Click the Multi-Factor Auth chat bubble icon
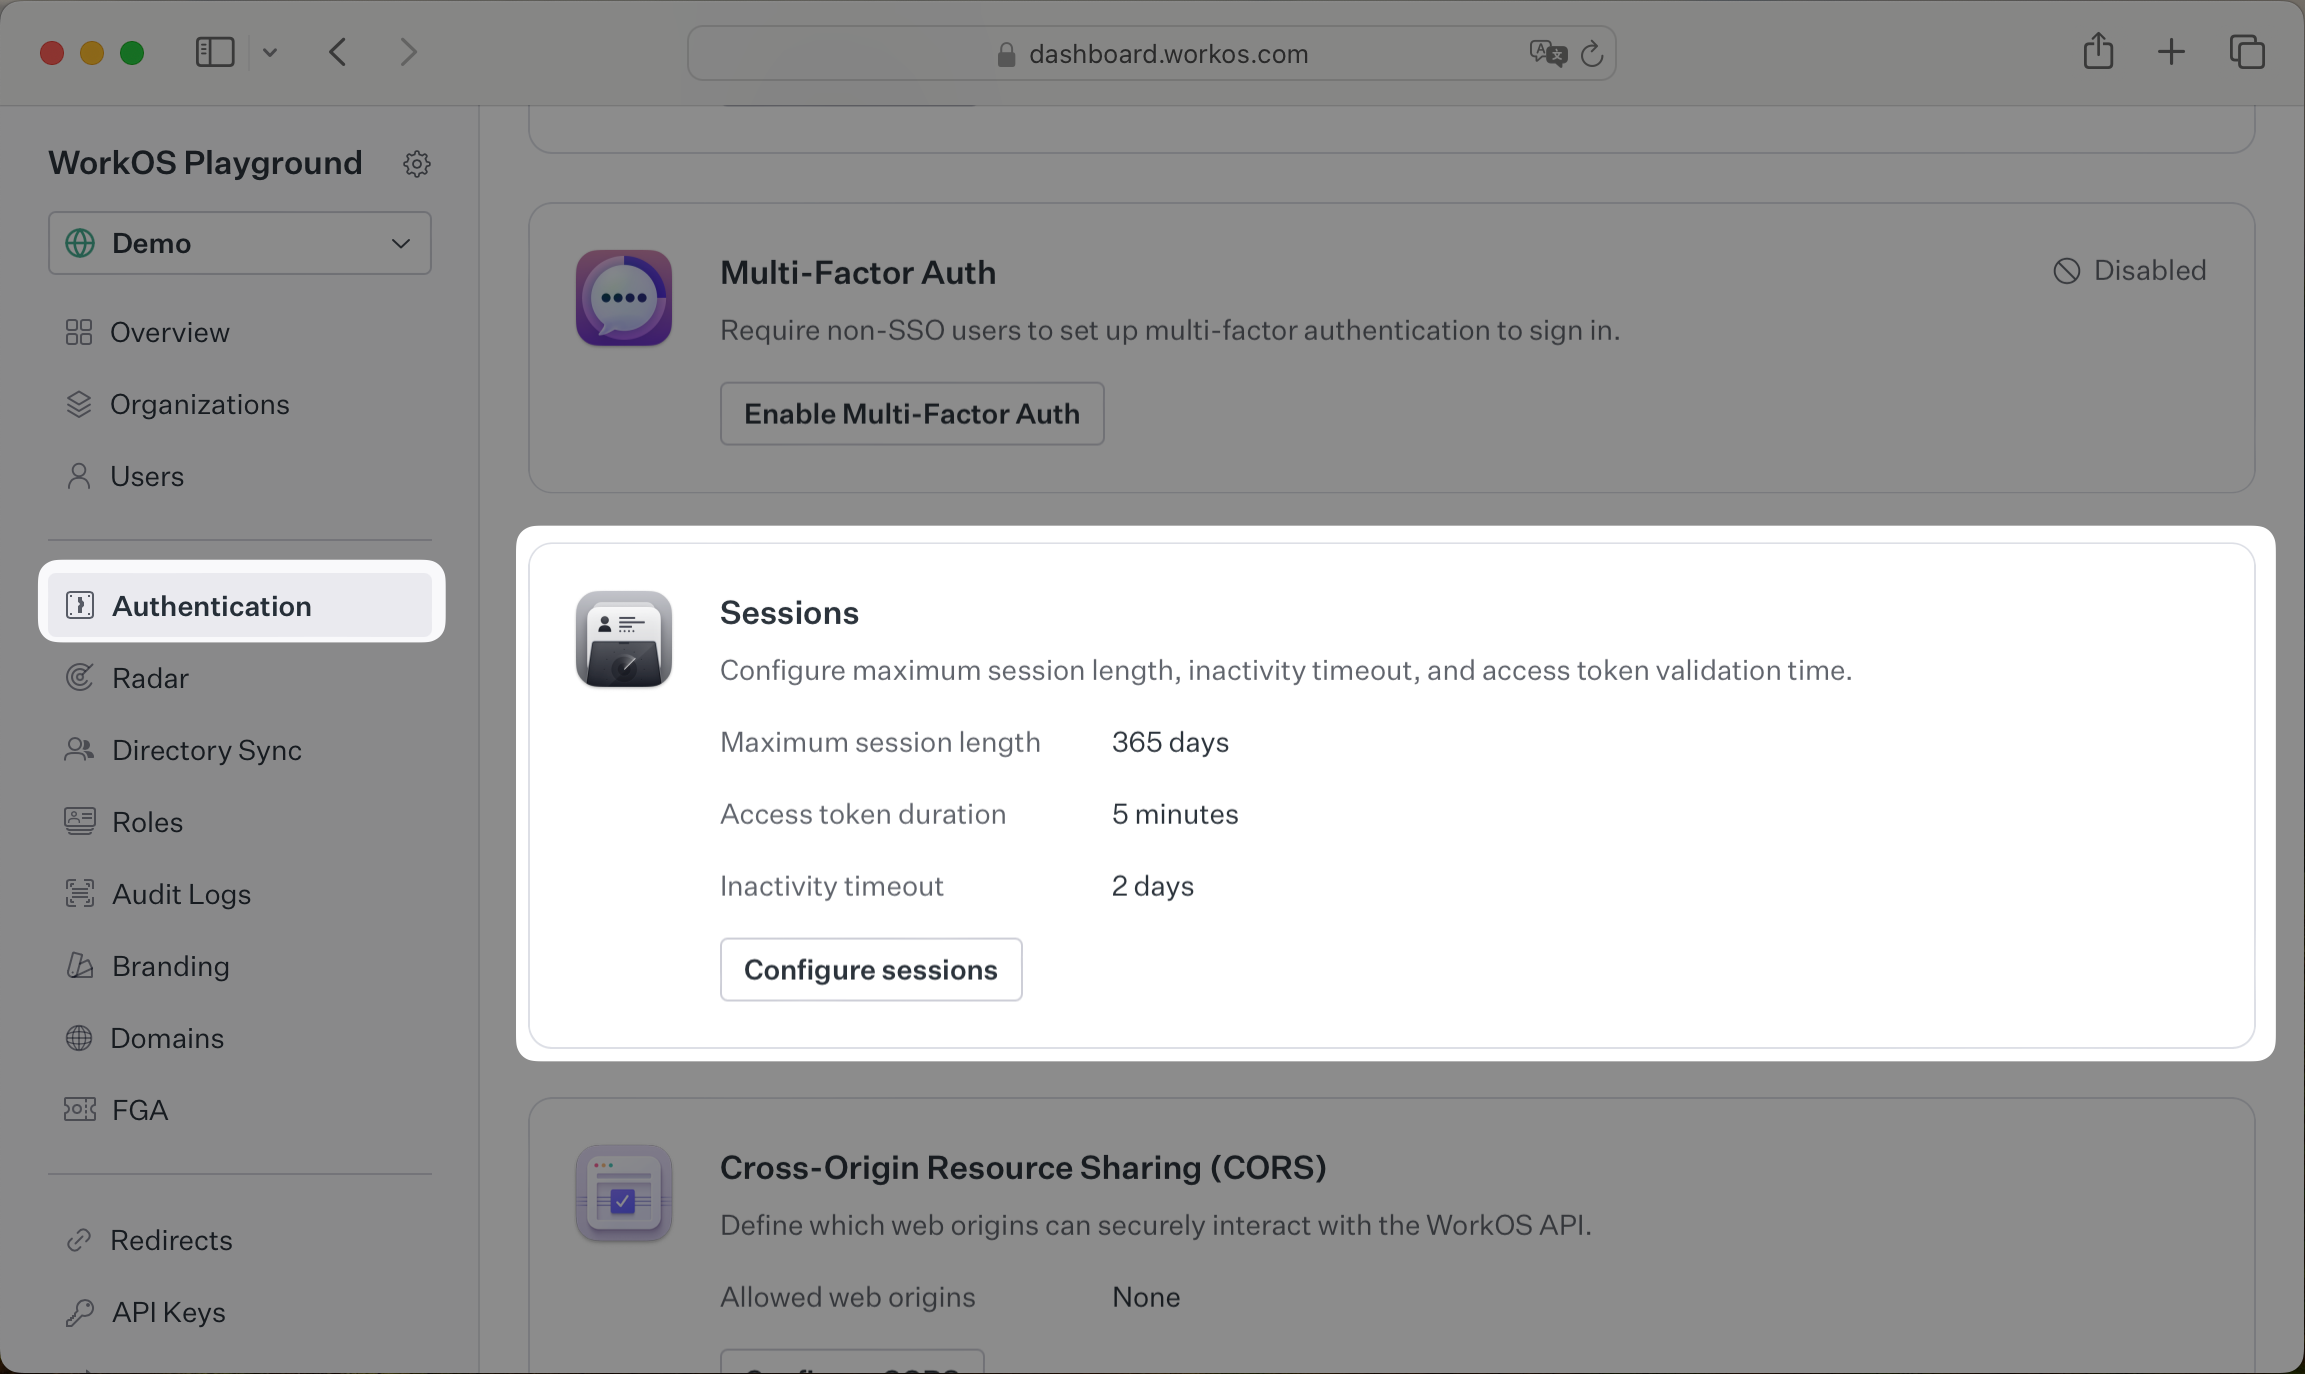Viewport: 2305px width, 1374px height. [x=623, y=298]
